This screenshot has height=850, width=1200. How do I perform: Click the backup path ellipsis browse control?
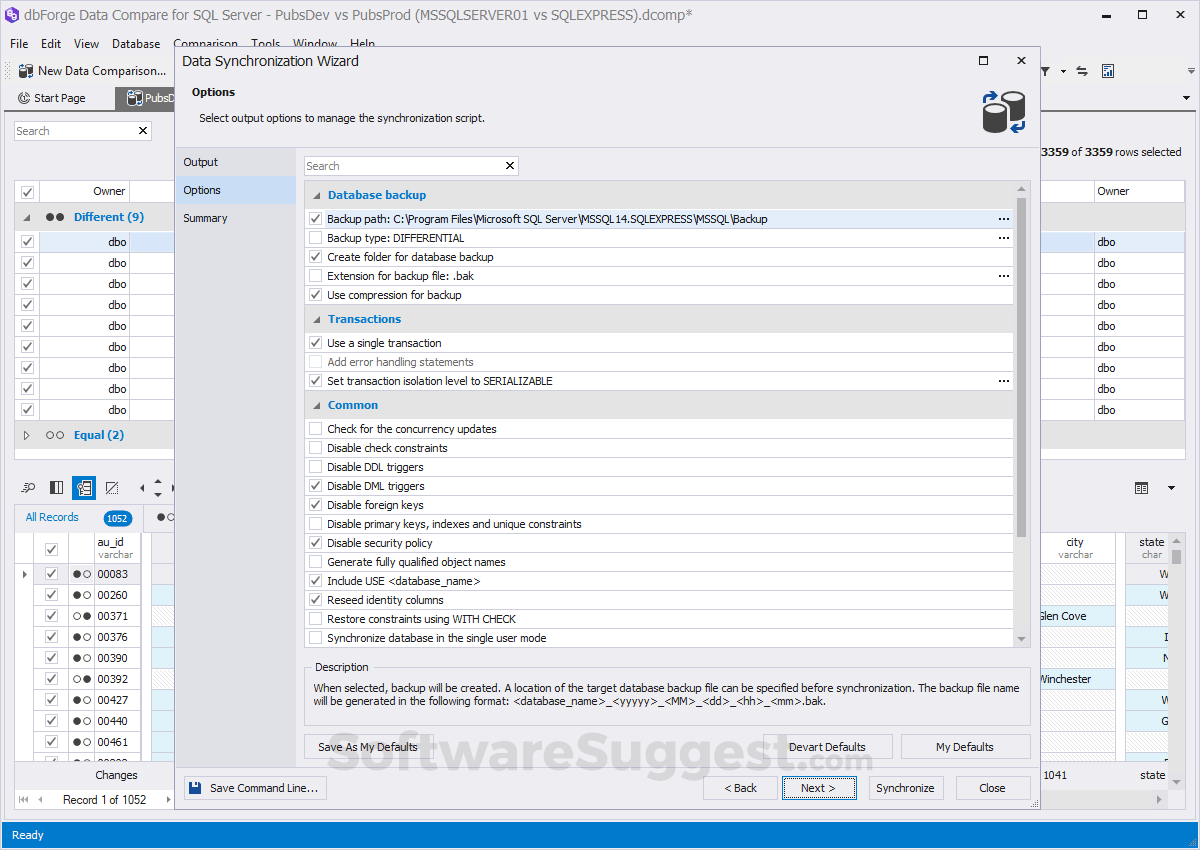point(1003,218)
